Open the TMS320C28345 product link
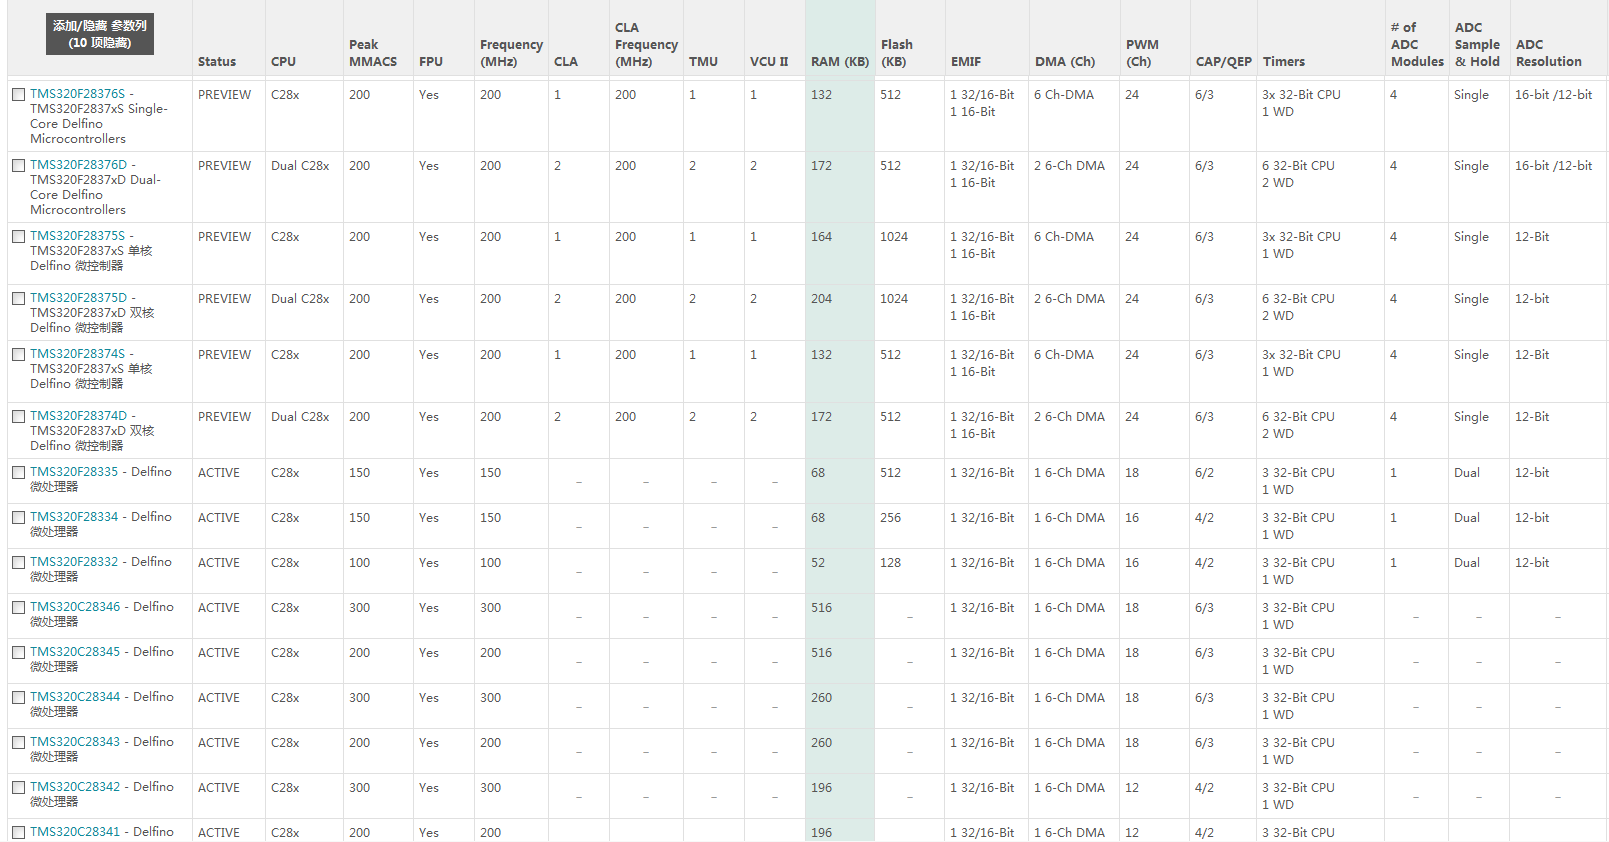Image resolution: width=1609 pixels, height=842 pixels. click(75, 652)
